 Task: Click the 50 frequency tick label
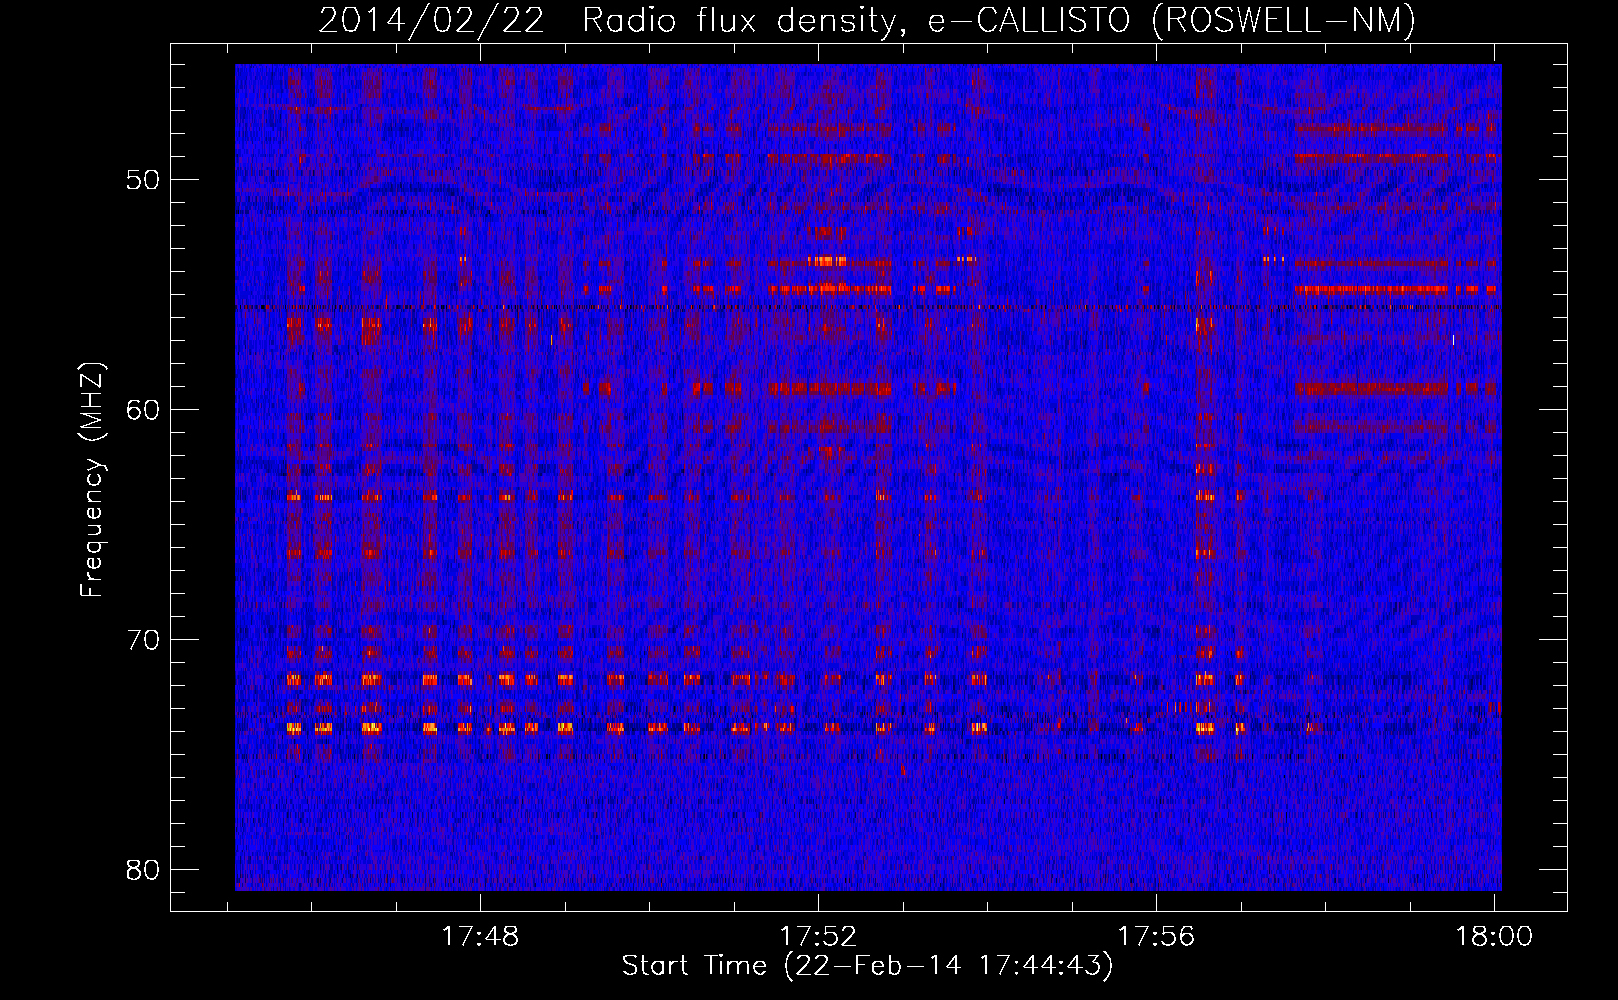point(144,180)
